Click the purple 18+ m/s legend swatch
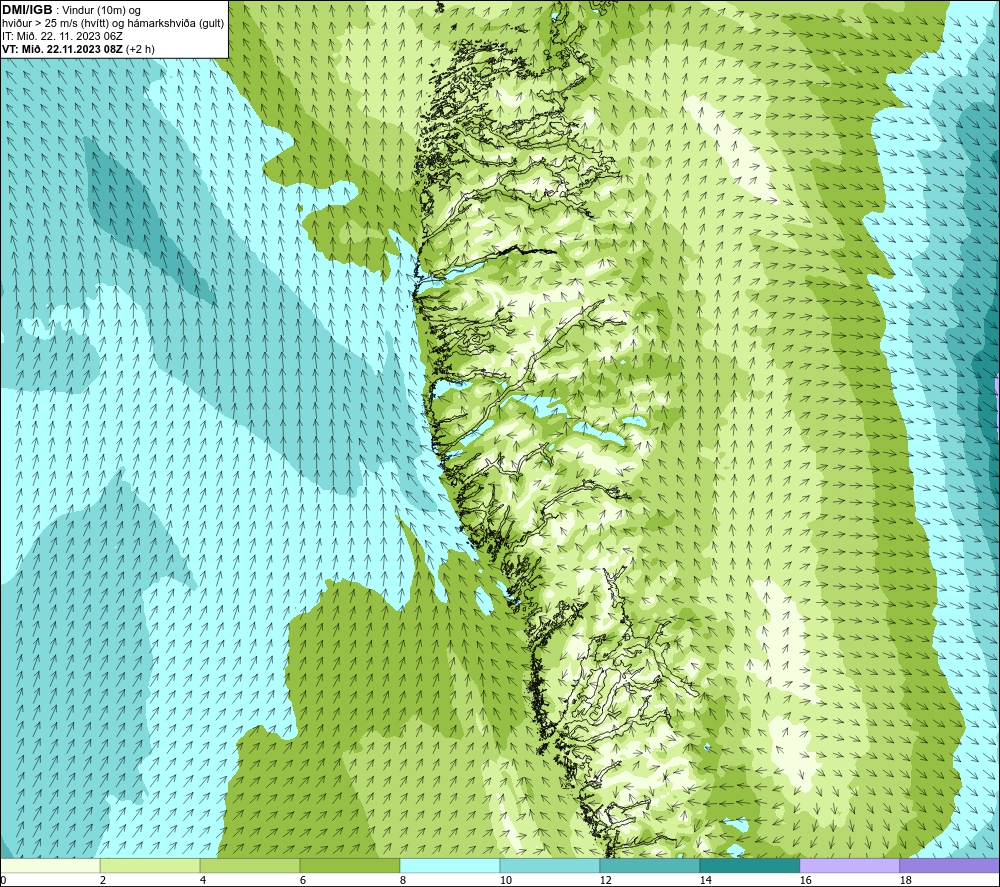Viewport: 1000px width, 887px height. [x=949, y=865]
